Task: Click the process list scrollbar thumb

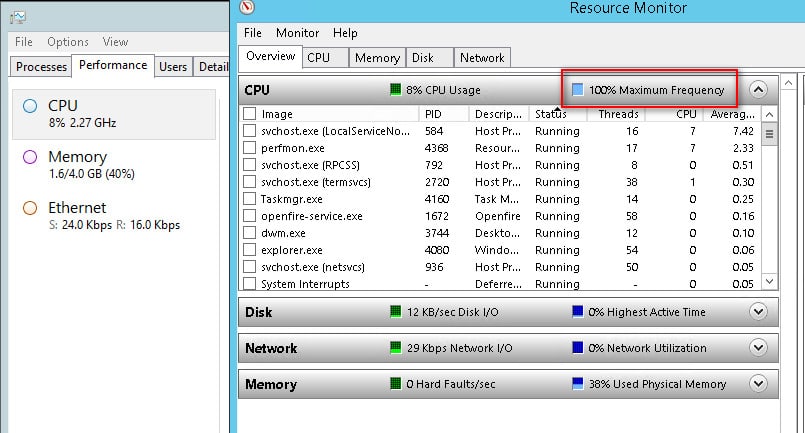Action: pyautogui.click(x=769, y=134)
